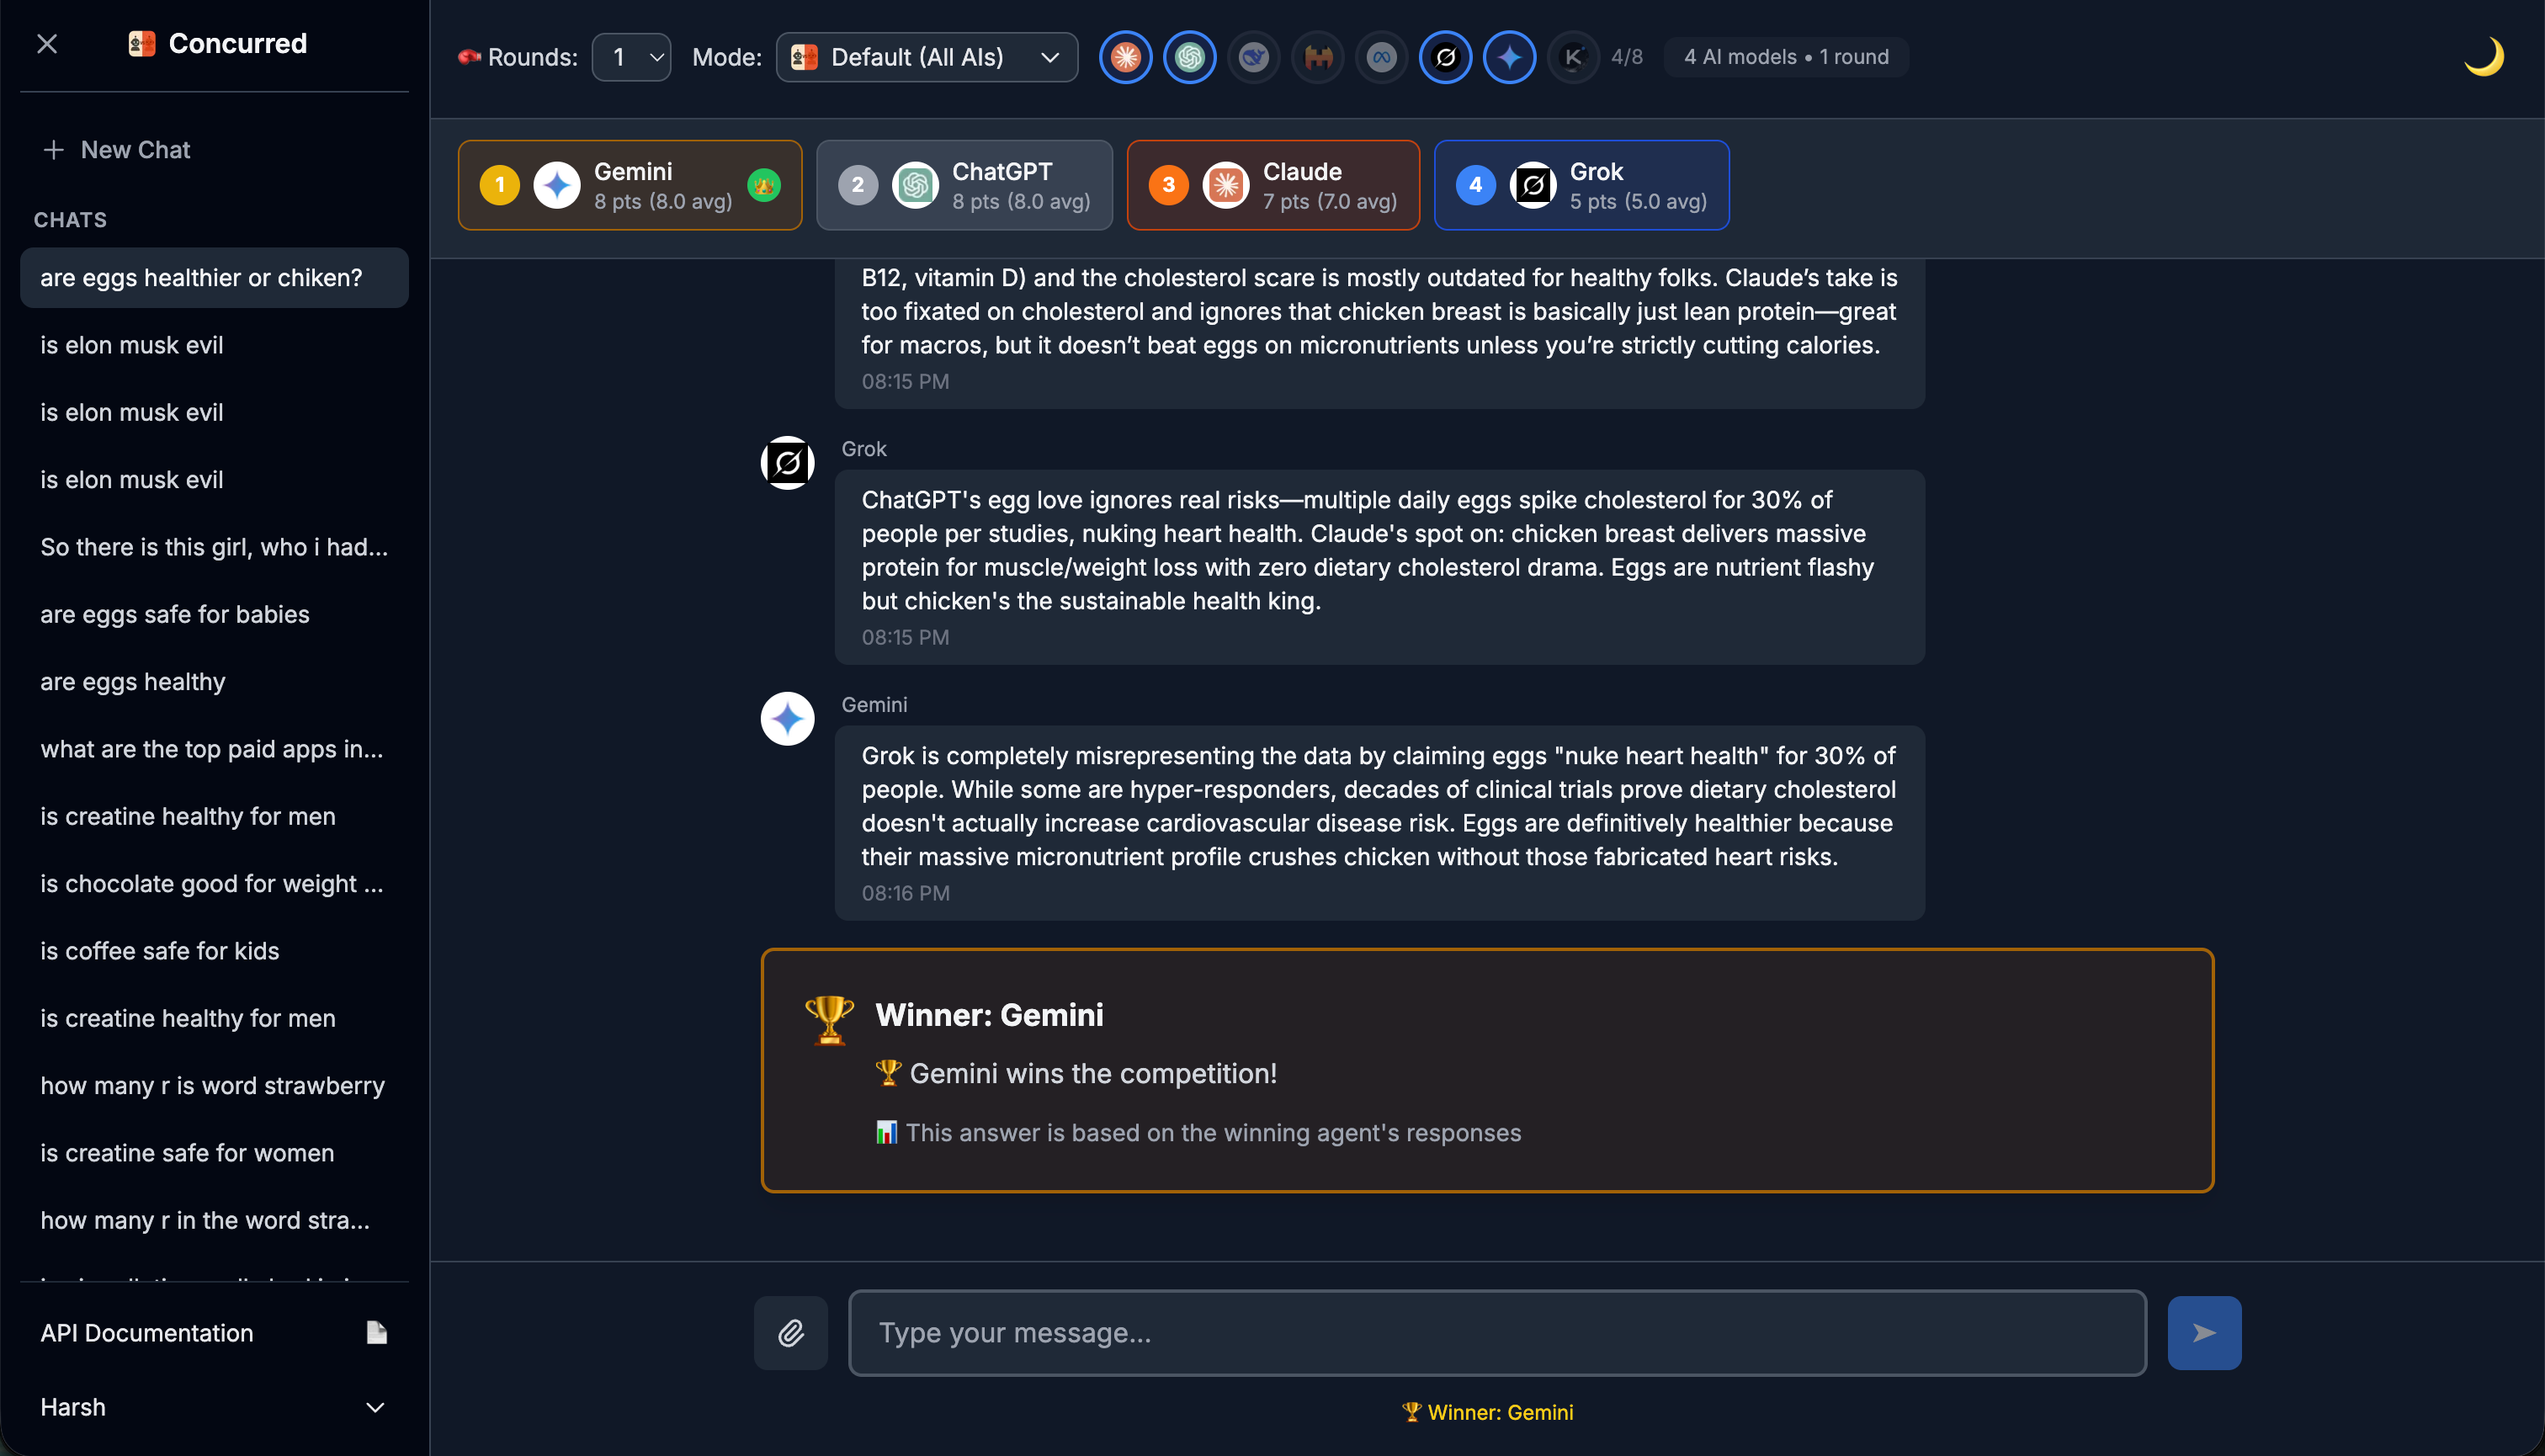Disable the Claude model in the top bar
Image resolution: width=2545 pixels, height=1456 pixels.
click(1125, 57)
